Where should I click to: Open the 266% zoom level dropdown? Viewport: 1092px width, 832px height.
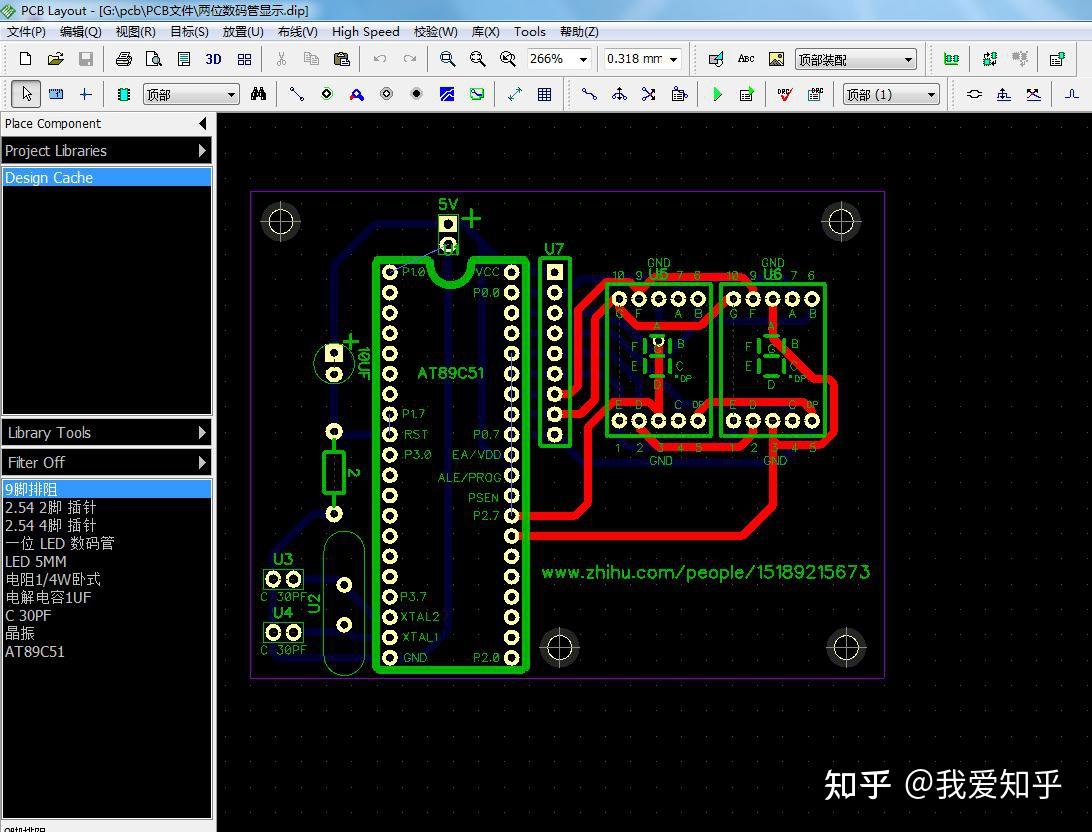point(582,59)
